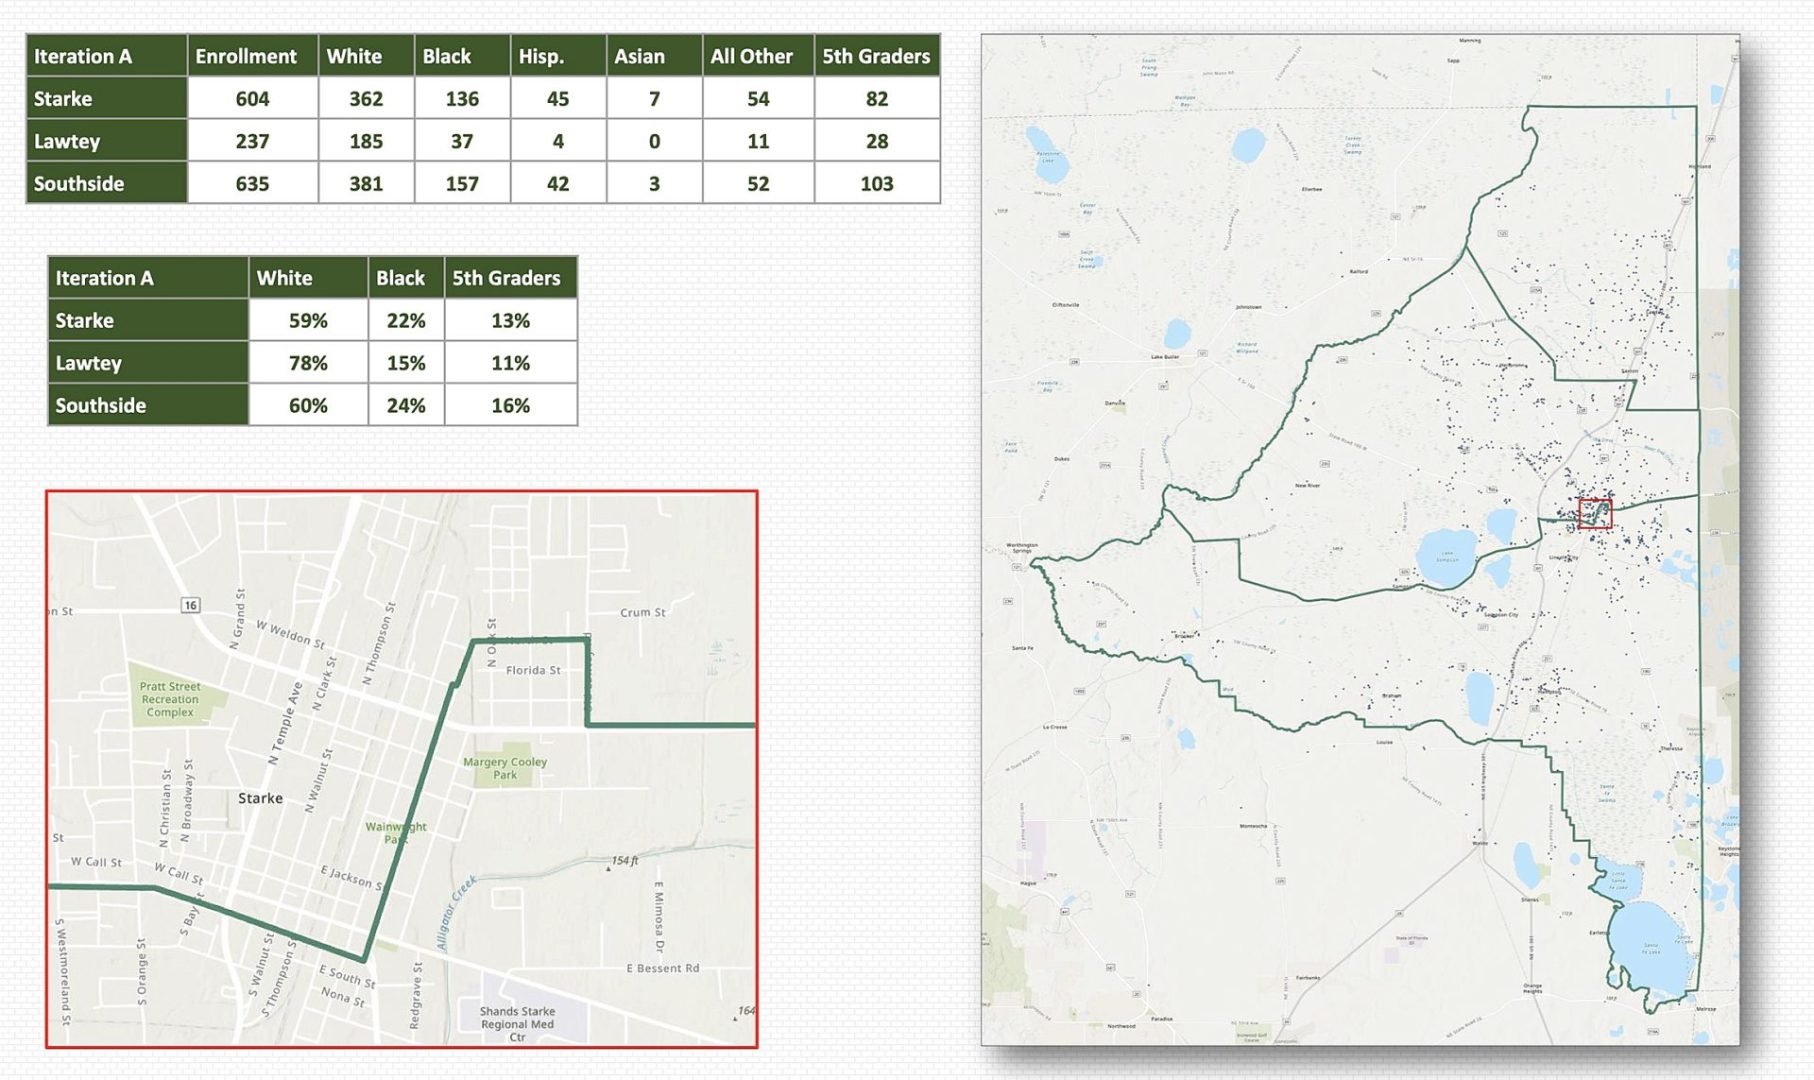Click Southside's 16% 5th Graders cell
The width and height of the screenshot is (1814, 1080).
(510, 406)
